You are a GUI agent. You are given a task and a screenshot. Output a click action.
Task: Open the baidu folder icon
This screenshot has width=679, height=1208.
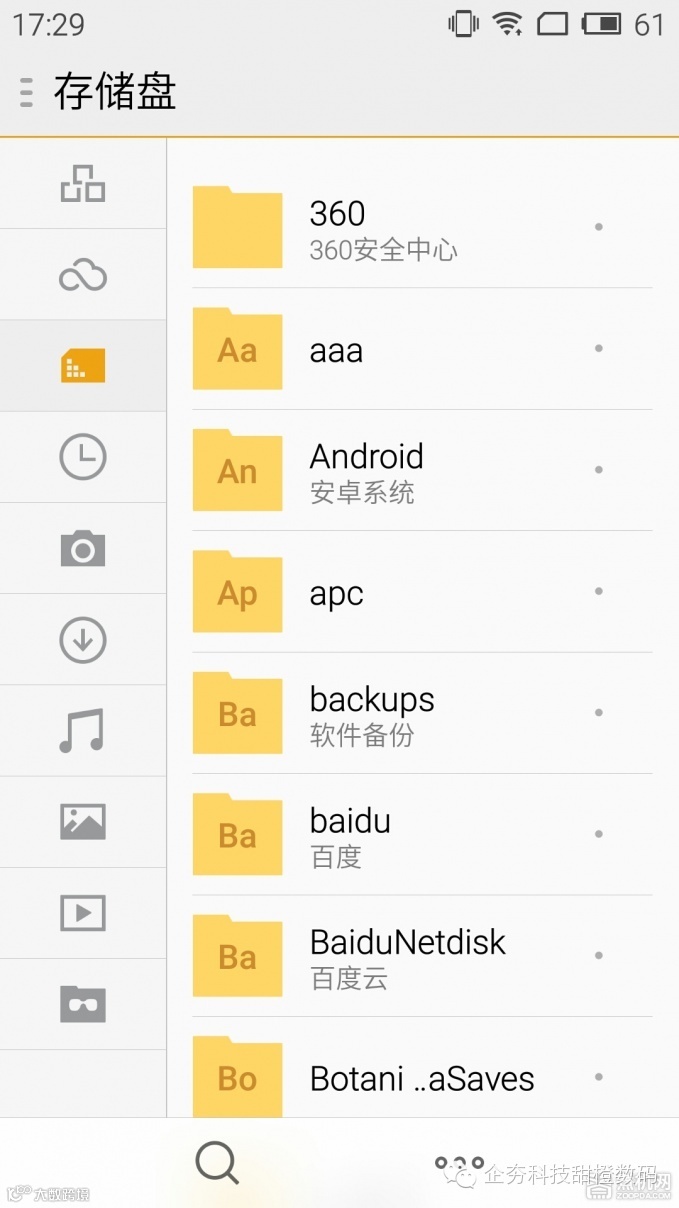point(237,834)
